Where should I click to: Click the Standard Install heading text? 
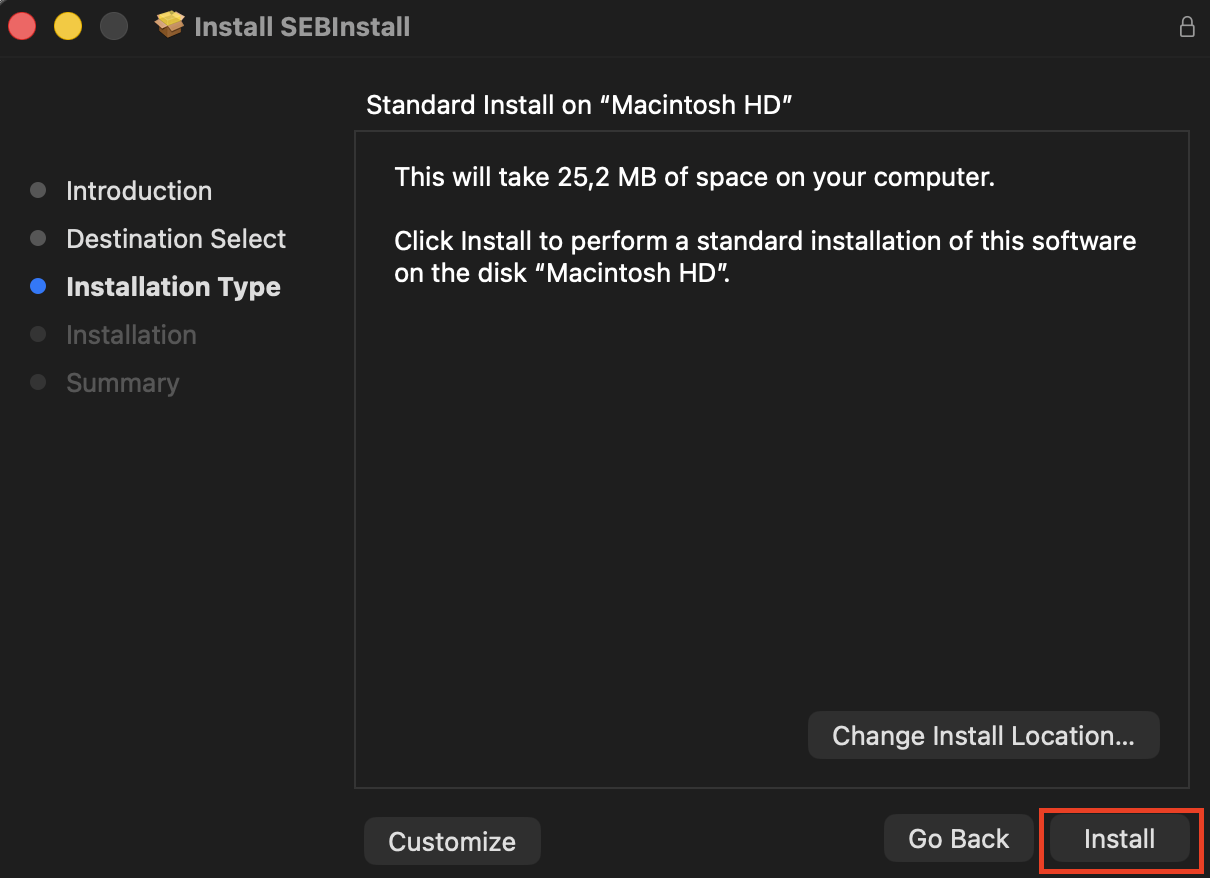point(579,105)
